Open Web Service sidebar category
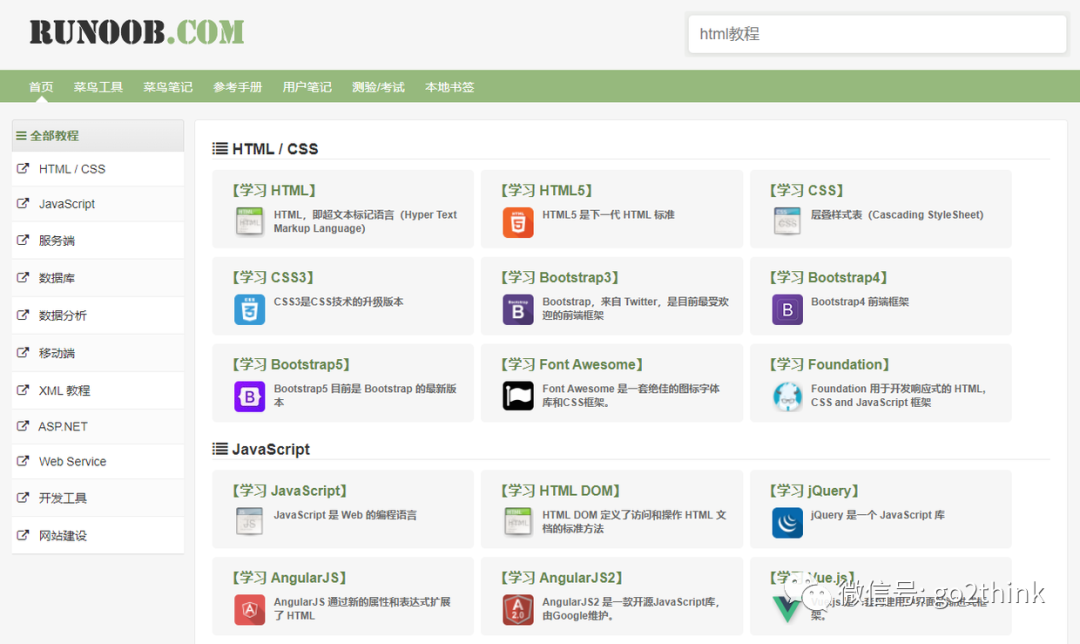The image size is (1080, 644). [x=72, y=461]
